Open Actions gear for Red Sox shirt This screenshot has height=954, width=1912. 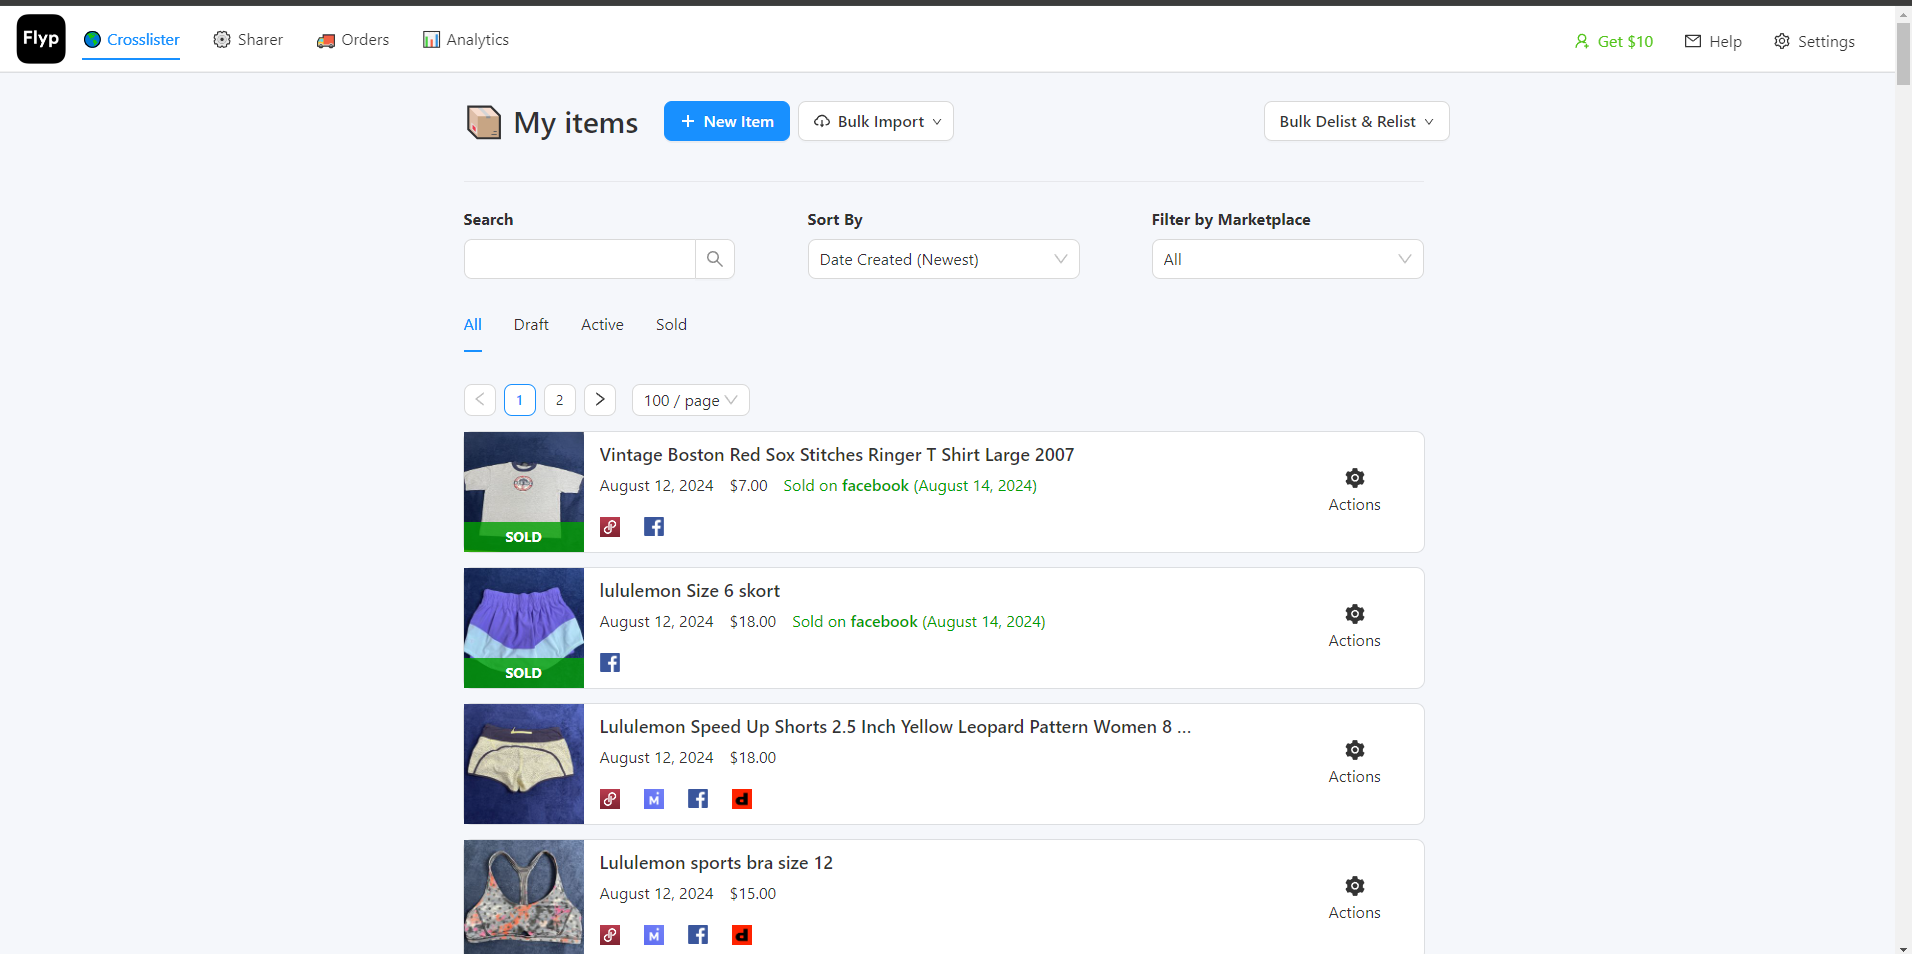click(x=1354, y=478)
